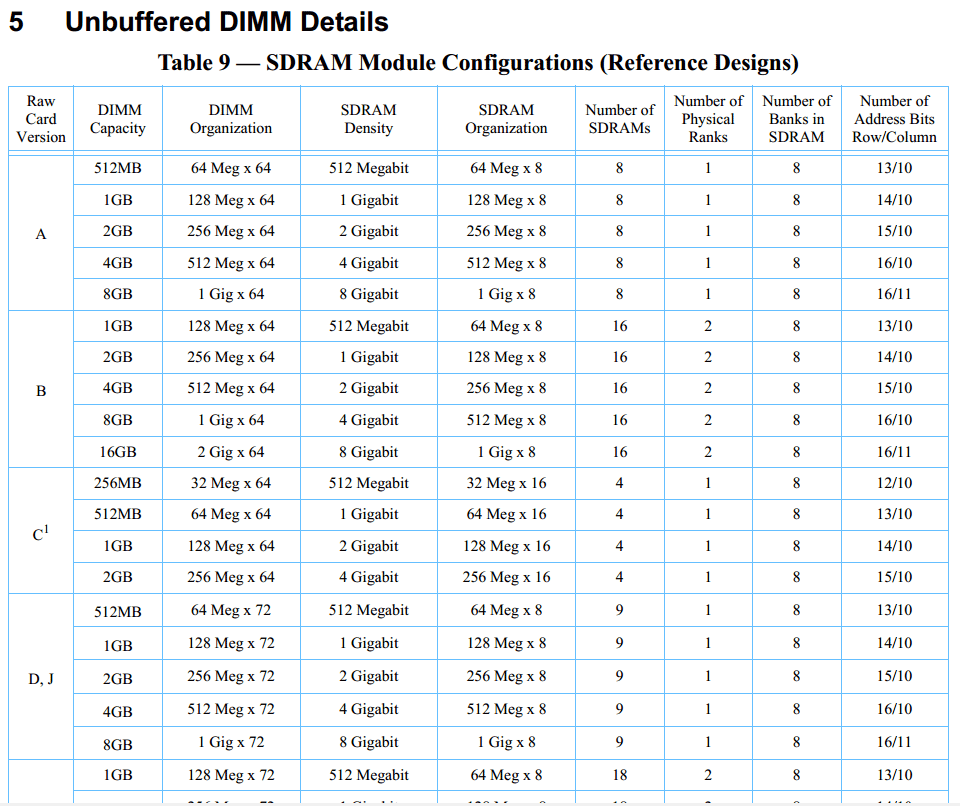Click the raw card "A" cell

click(x=41, y=234)
